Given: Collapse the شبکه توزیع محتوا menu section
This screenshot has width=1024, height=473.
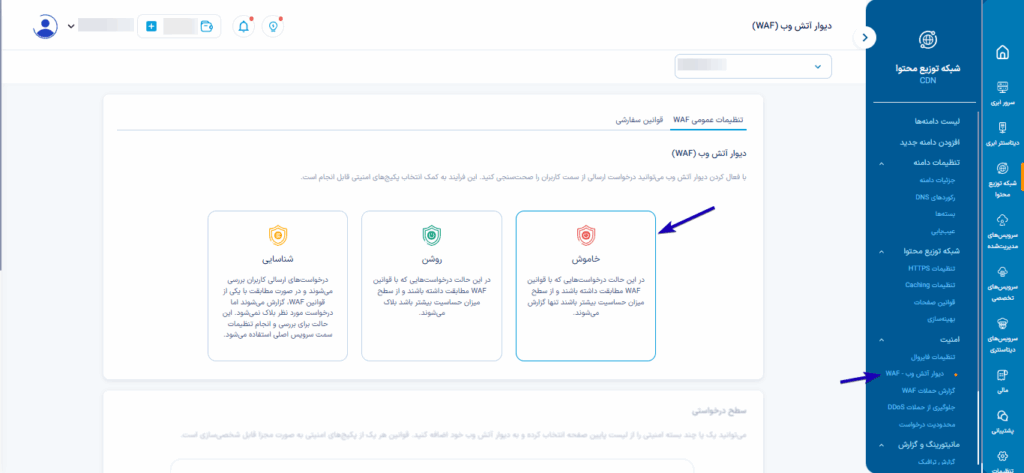Looking at the screenshot, I should tap(882, 251).
